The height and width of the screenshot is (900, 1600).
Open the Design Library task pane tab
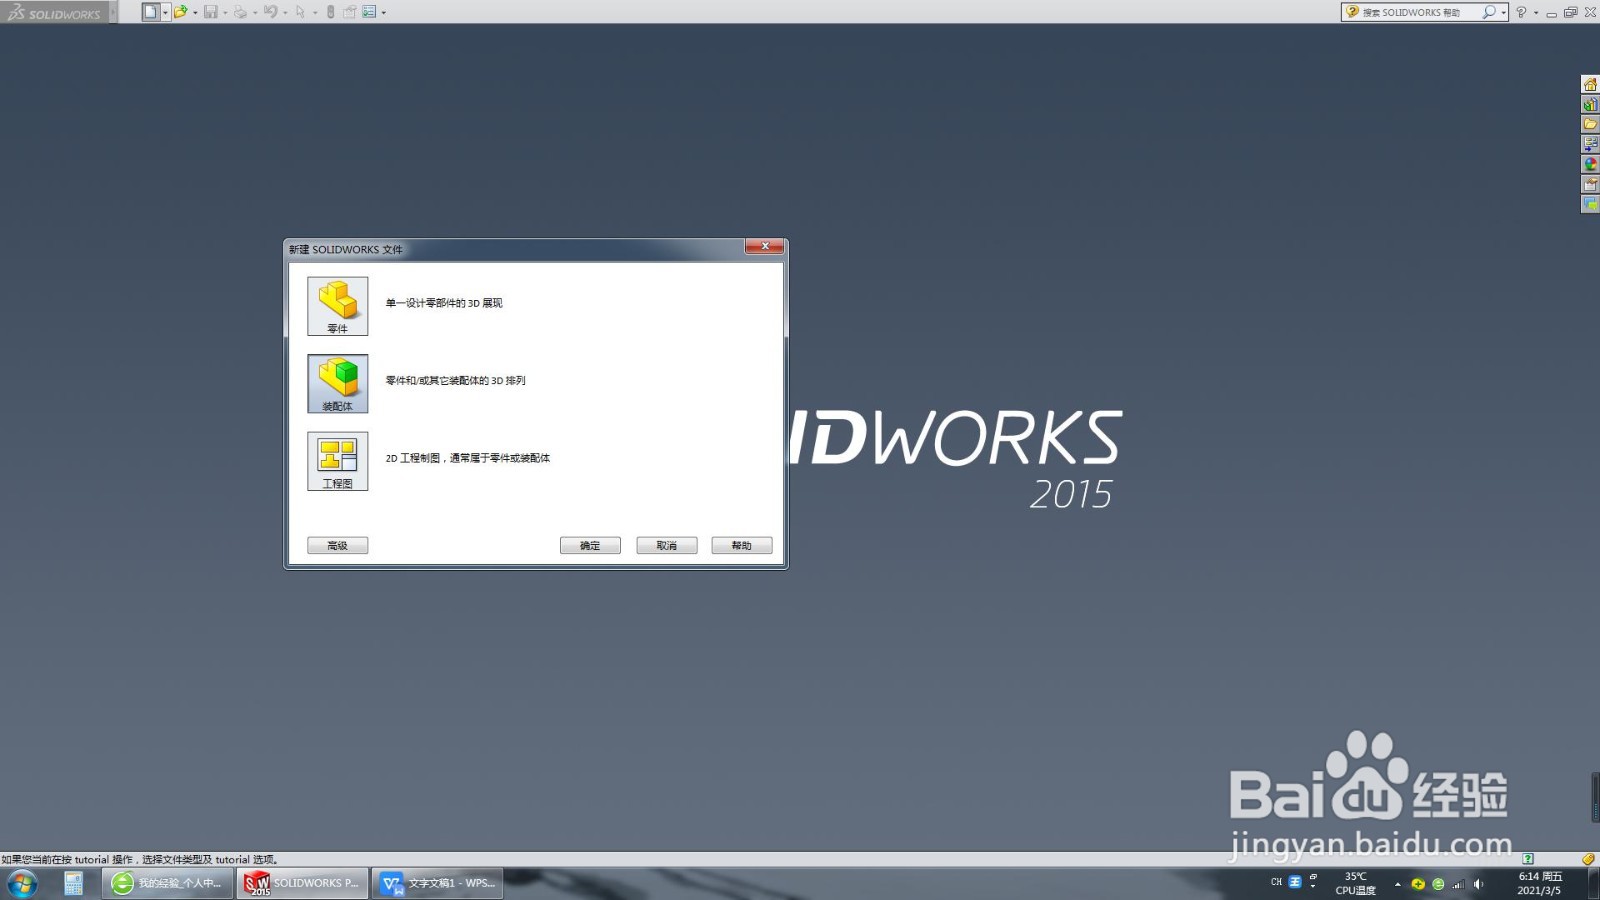(x=1590, y=104)
